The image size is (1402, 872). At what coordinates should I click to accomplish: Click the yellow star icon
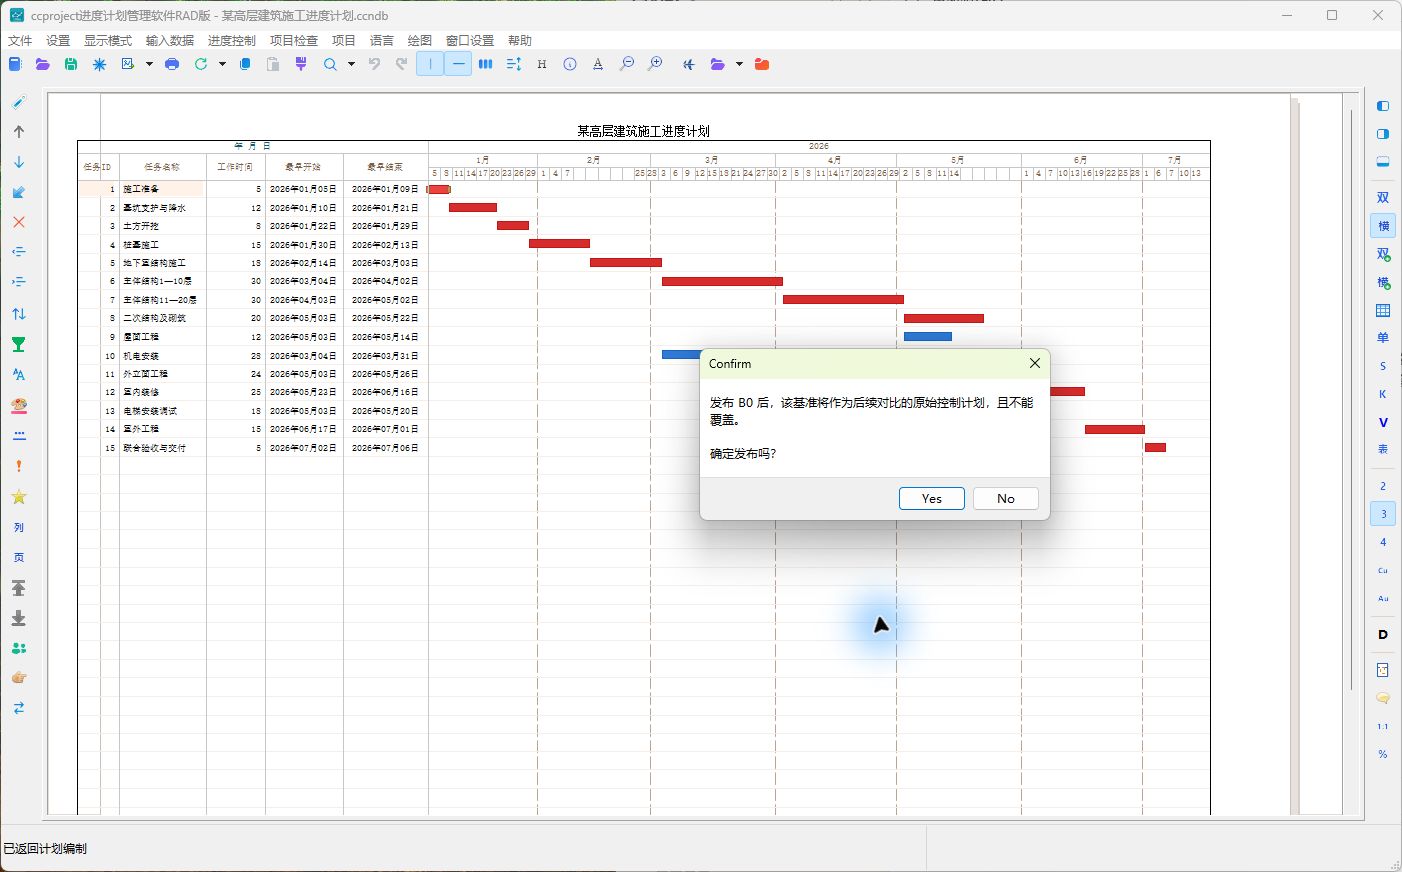[x=19, y=497]
